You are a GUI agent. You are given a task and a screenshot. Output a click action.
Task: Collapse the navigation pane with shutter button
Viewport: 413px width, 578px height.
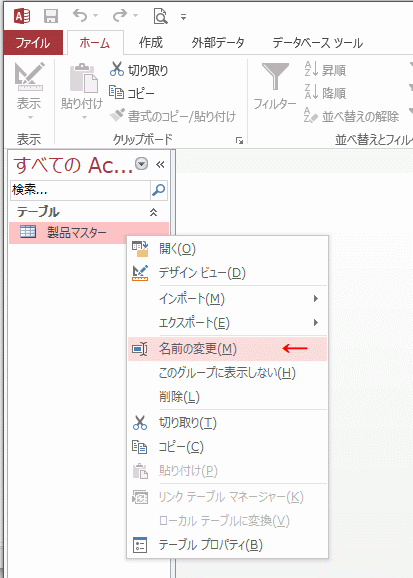(x=160, y=164)
